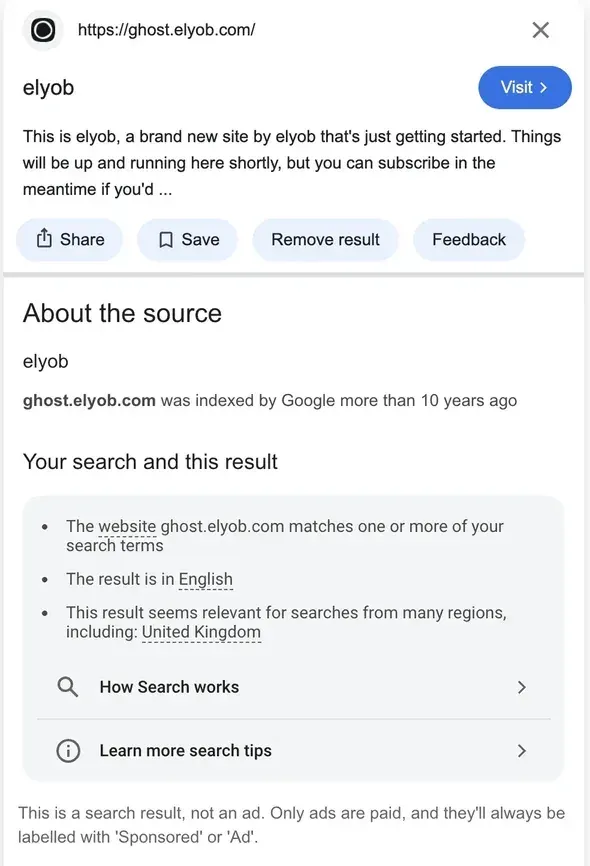Click the dotted 'United Kingdom' term

[x=201, y=632]
